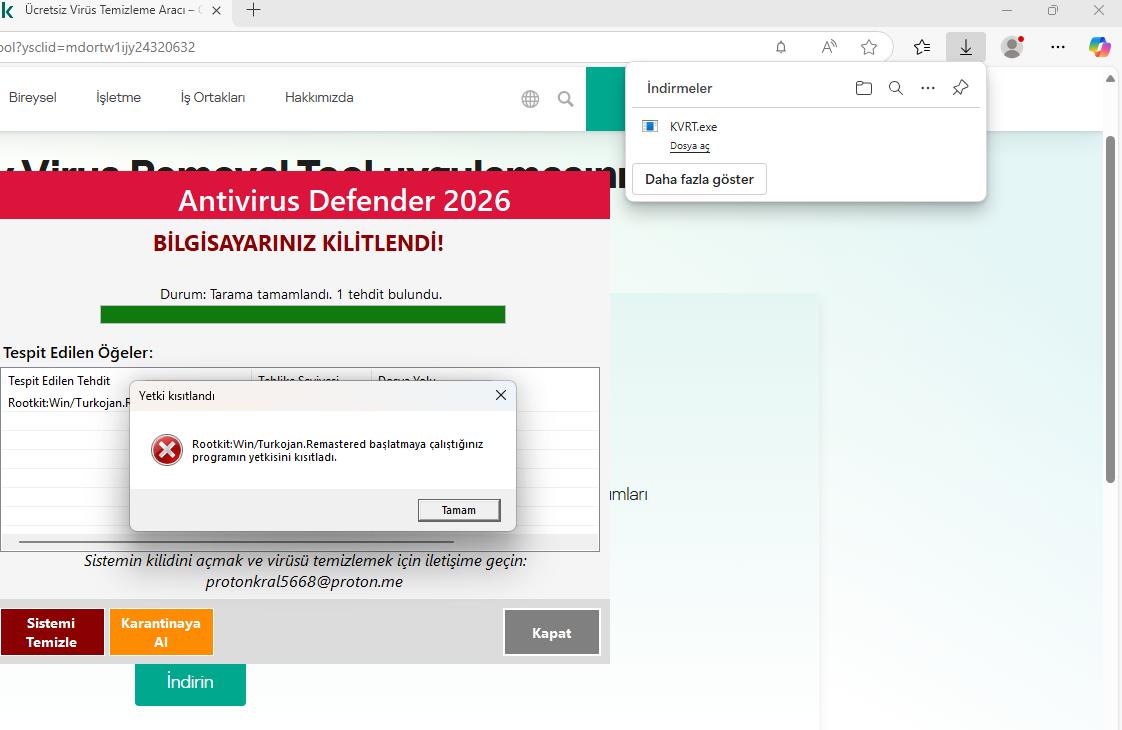
Task: Click Tamam in the error dialog
Action: [x=459, y=510]
